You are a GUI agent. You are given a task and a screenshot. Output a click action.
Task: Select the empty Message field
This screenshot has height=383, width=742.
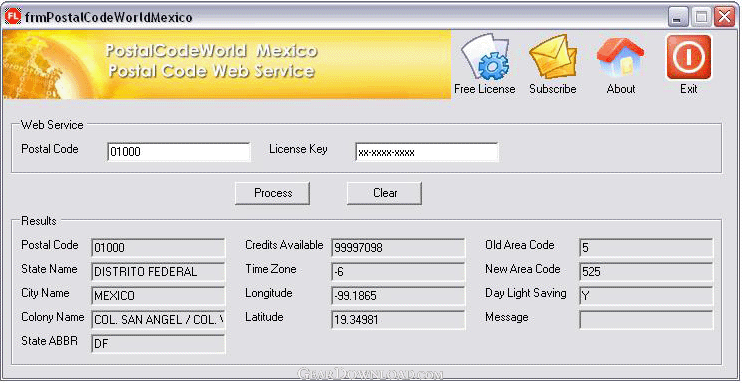pos(646,320)
